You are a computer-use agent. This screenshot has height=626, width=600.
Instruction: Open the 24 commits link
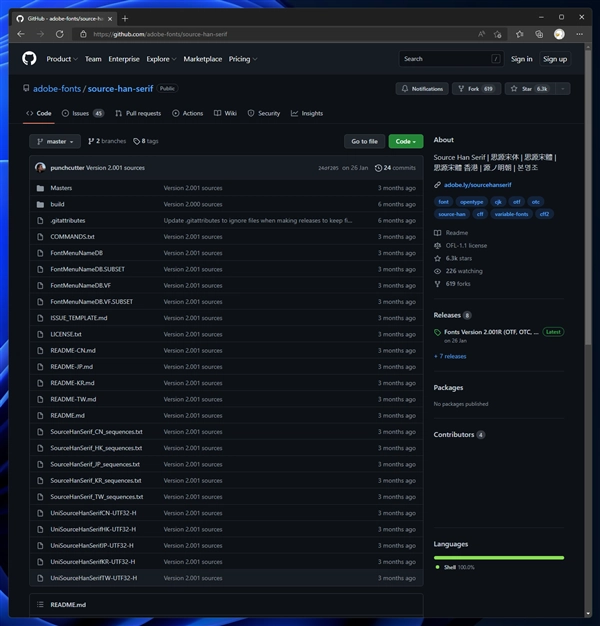point(395,168)
